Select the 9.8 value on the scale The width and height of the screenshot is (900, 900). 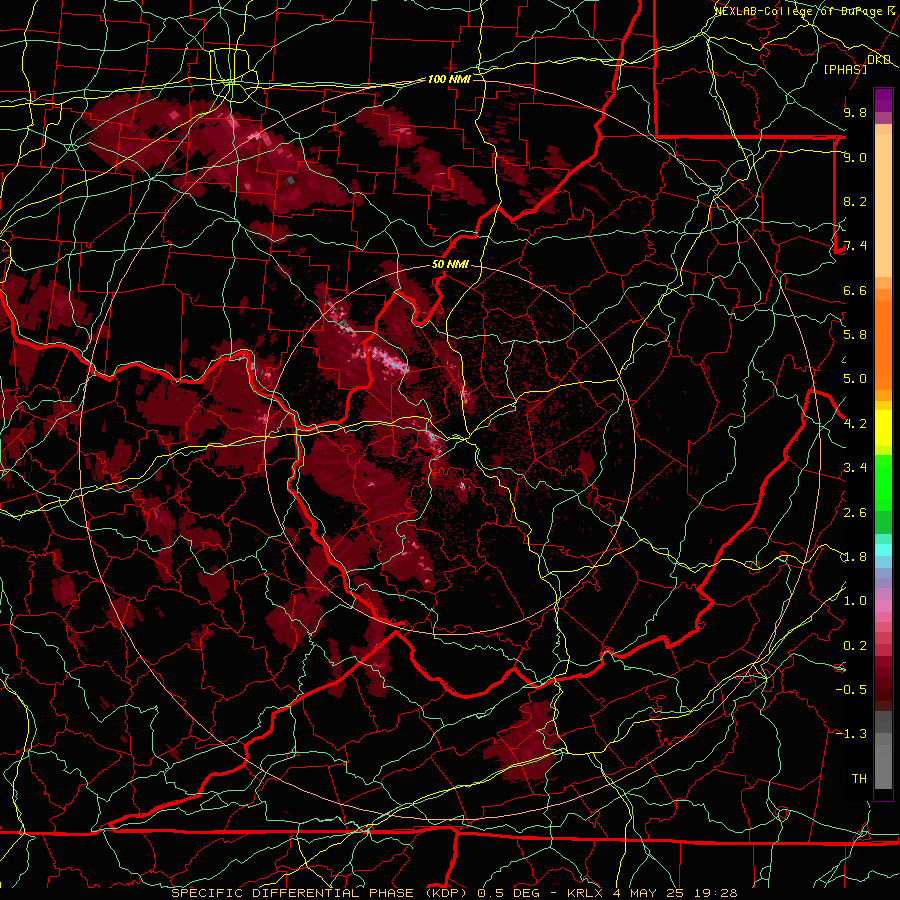pos(855,112)
